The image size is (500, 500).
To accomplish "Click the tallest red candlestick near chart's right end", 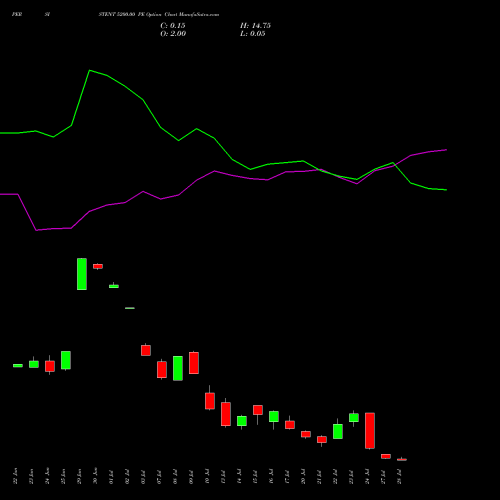I will coord(370,431).
